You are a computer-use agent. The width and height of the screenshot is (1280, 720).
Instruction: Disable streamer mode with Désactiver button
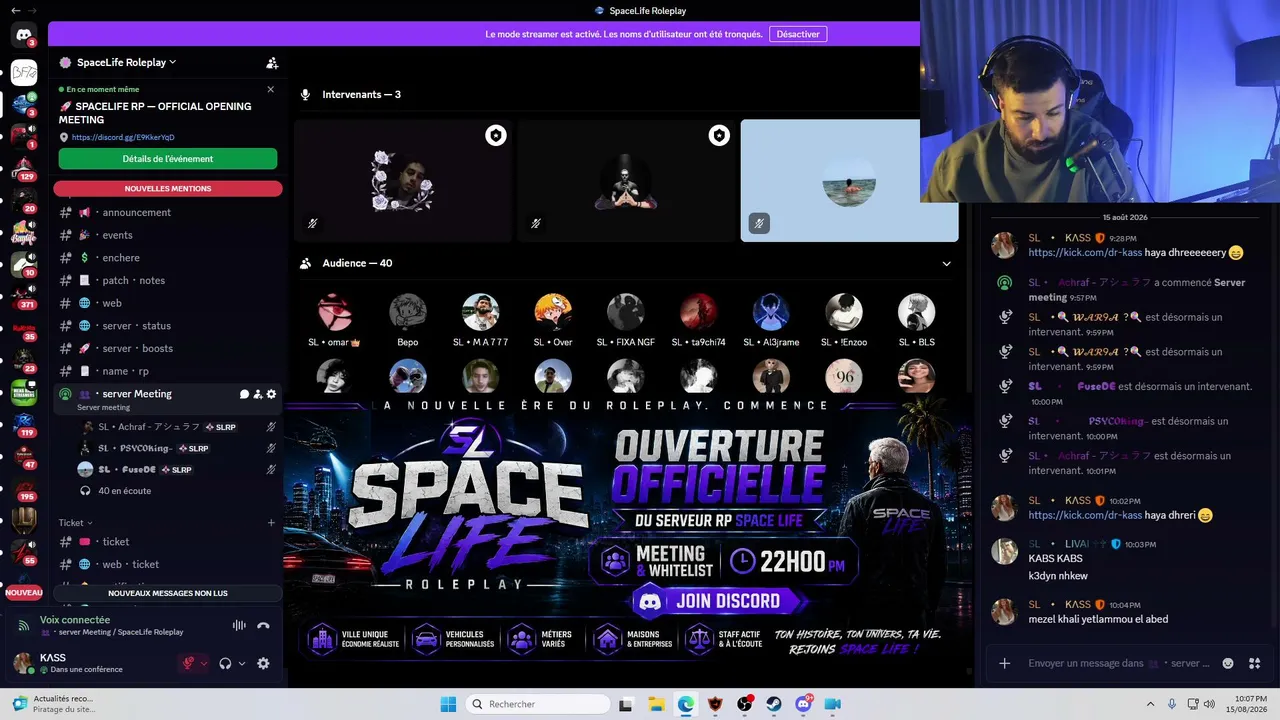click(x=798, y=34)
